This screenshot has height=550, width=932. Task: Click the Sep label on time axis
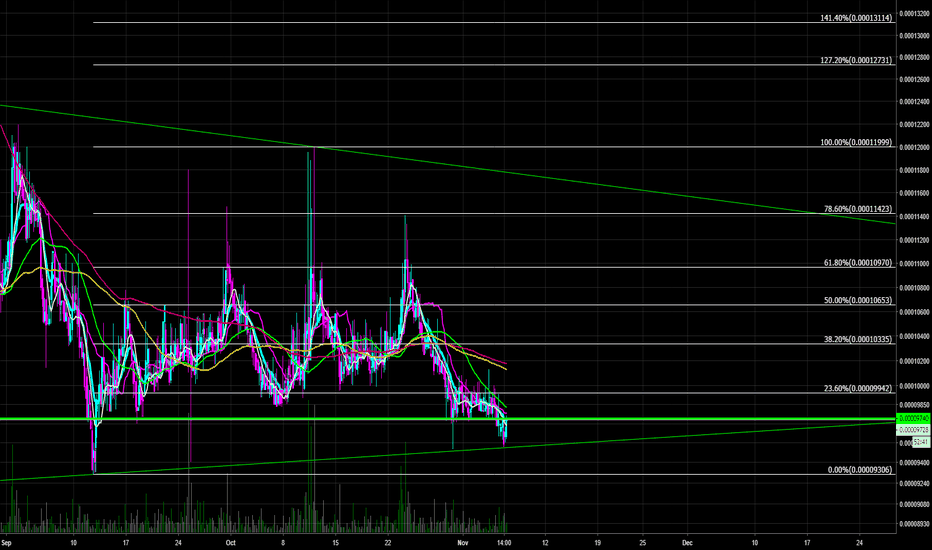click(7, 543)
